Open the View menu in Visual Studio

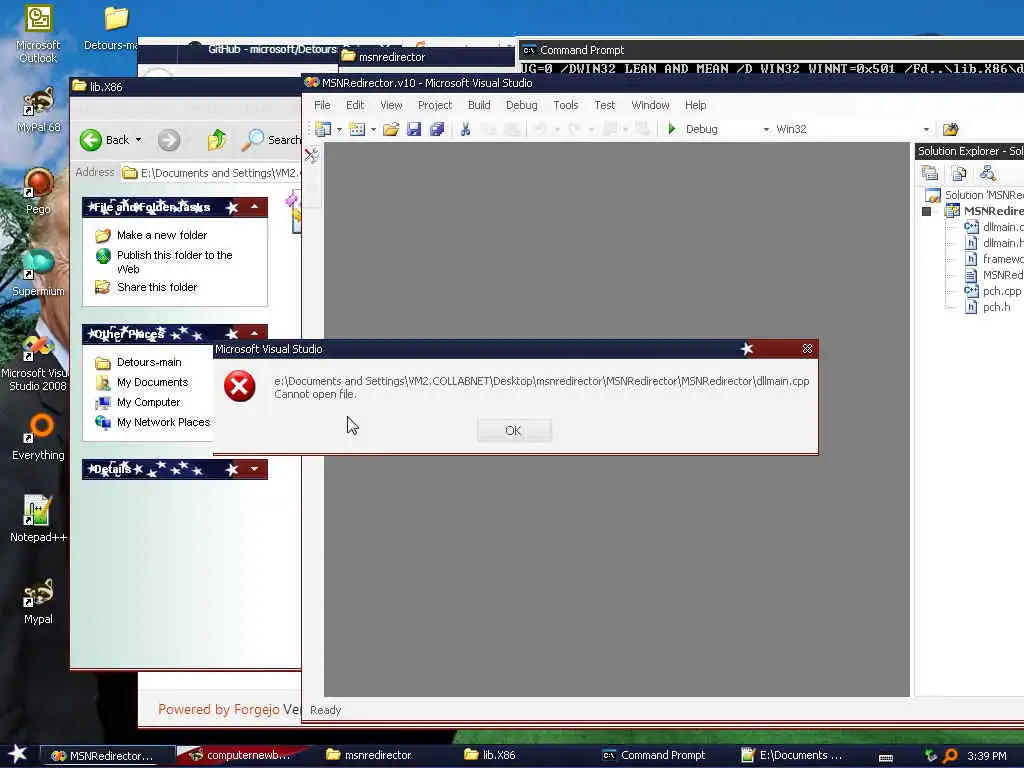[391, 105]
